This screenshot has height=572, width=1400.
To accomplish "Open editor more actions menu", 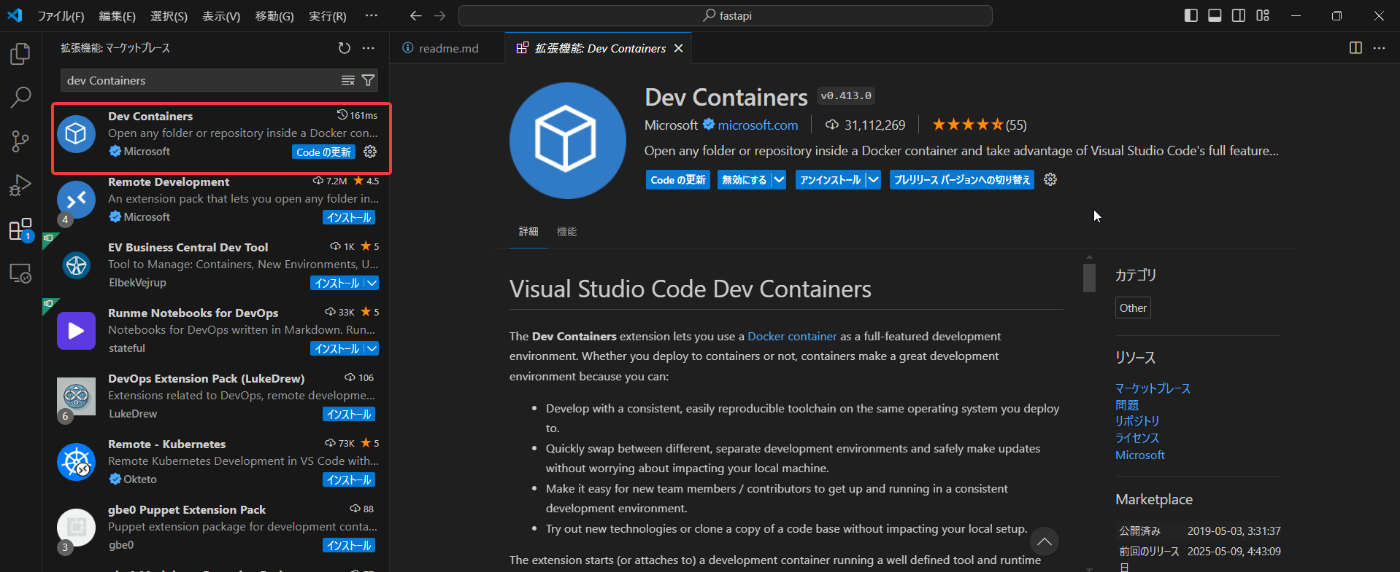I will [1380, 48].
